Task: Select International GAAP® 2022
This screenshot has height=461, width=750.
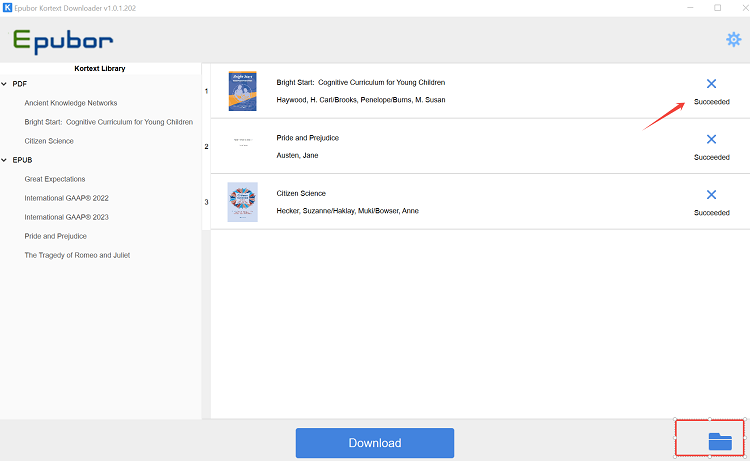Action: 66,198
